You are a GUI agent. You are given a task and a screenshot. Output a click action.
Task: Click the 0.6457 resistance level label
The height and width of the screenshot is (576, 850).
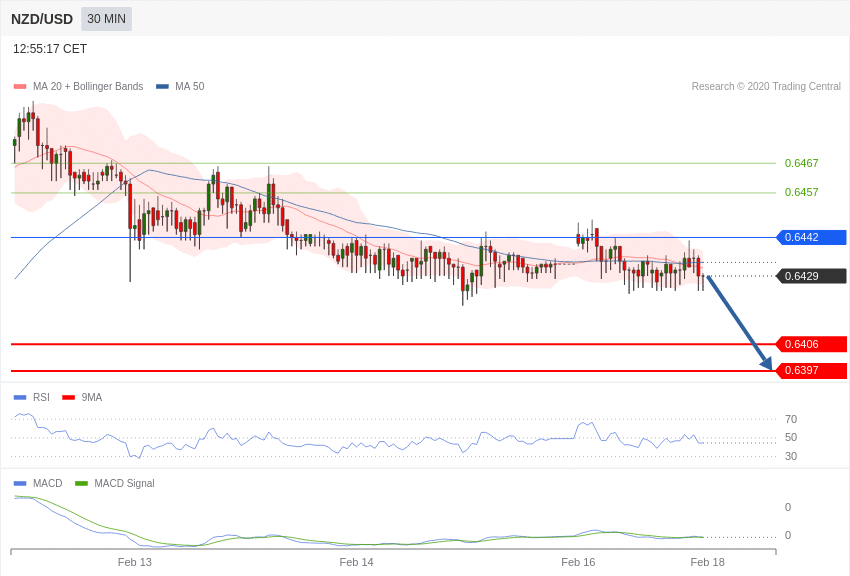(x=801, y=192)
